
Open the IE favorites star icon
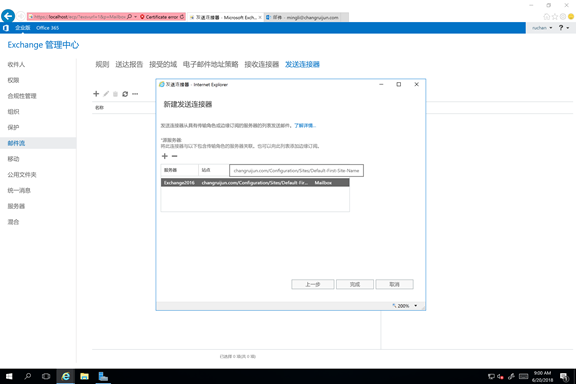[555, 17]
